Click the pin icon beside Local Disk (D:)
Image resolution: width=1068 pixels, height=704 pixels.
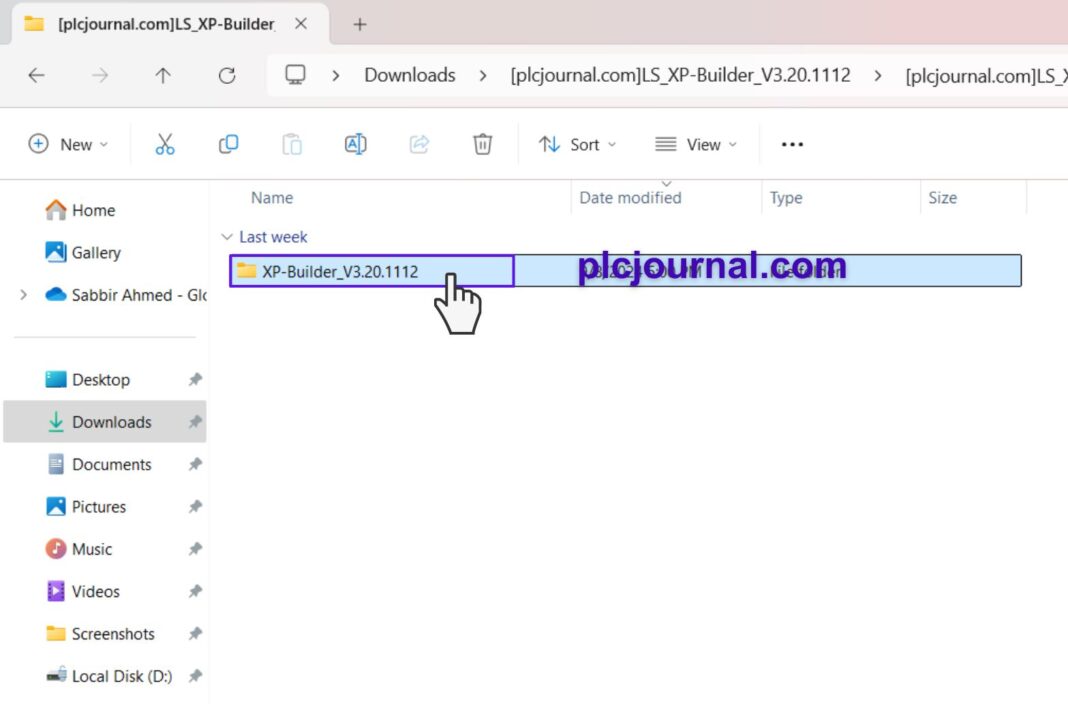tap(195, 676)
